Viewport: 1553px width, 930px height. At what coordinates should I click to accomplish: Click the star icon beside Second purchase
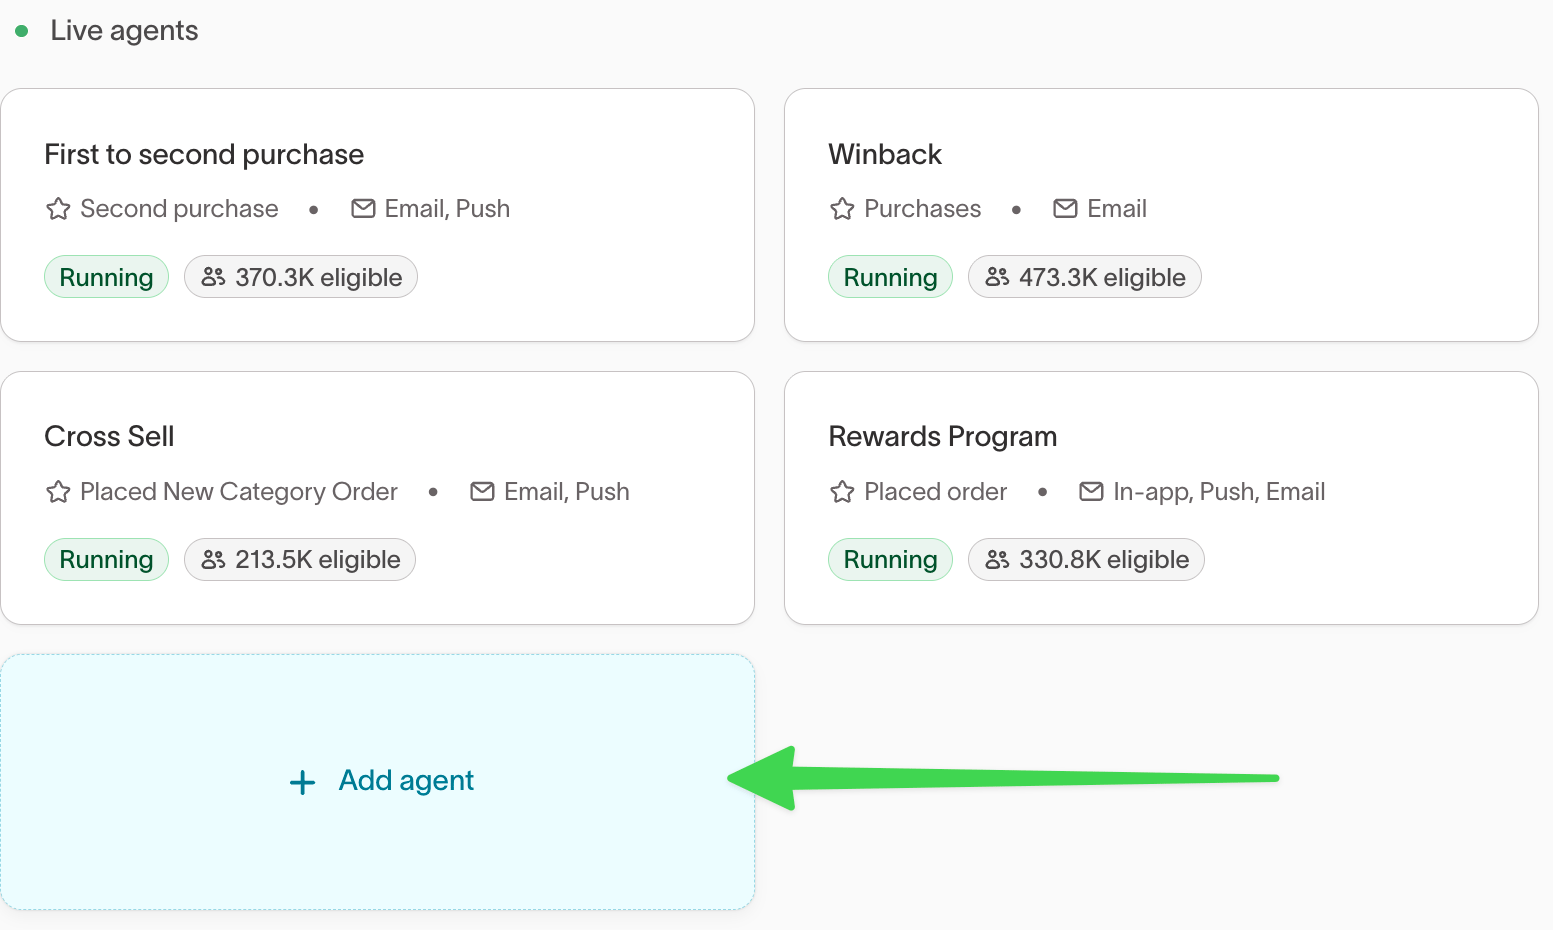pos(58,209)
